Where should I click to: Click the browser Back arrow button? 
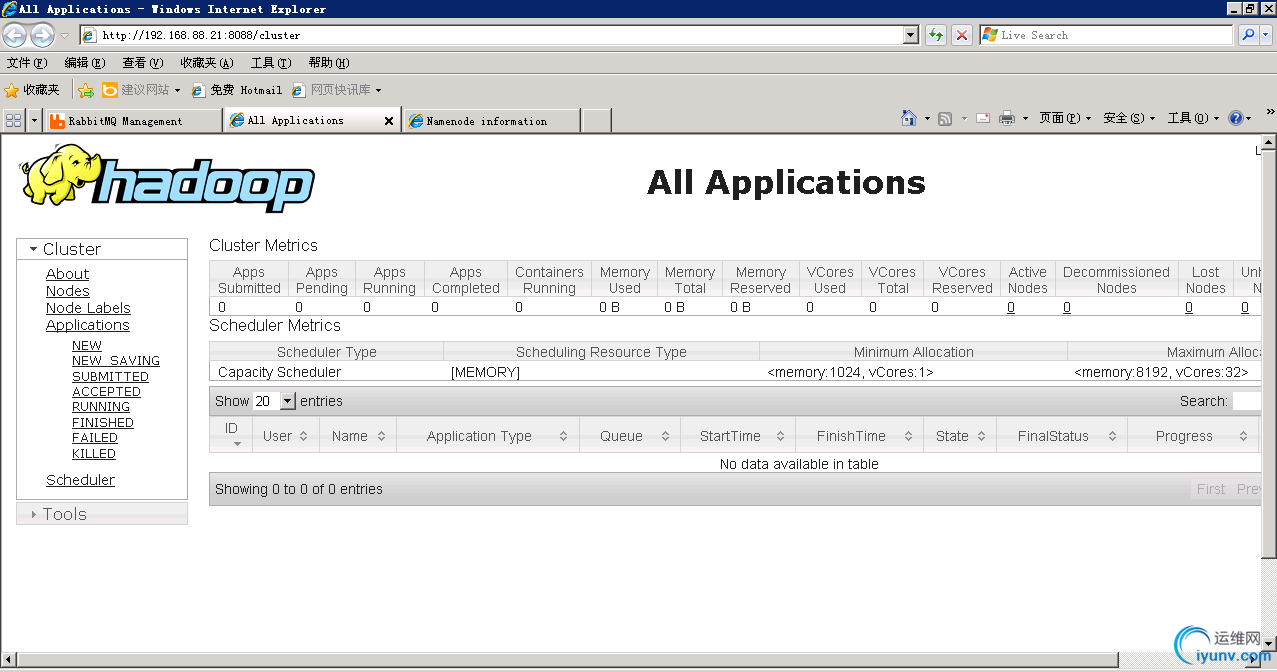point(15,36)
